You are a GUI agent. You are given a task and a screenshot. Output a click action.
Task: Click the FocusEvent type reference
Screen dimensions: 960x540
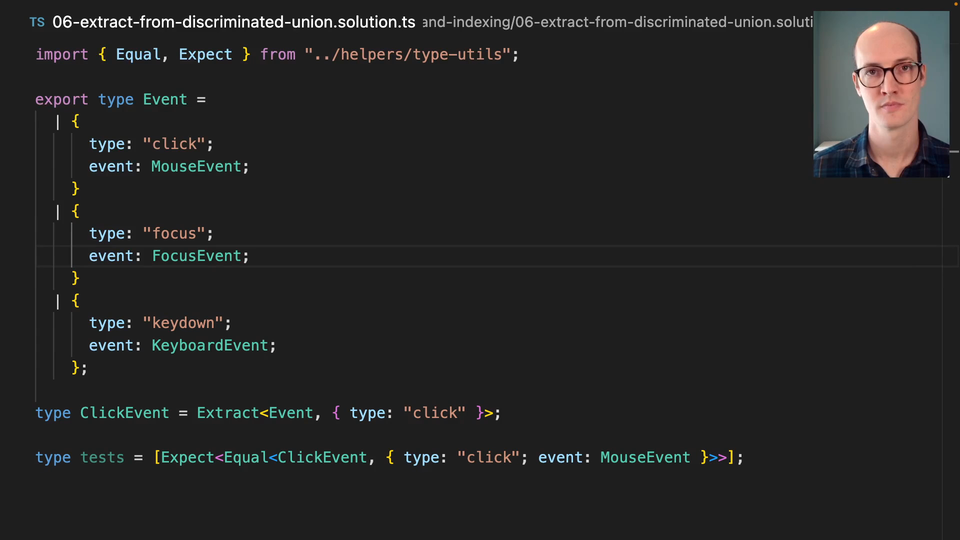tap(196, 256)
